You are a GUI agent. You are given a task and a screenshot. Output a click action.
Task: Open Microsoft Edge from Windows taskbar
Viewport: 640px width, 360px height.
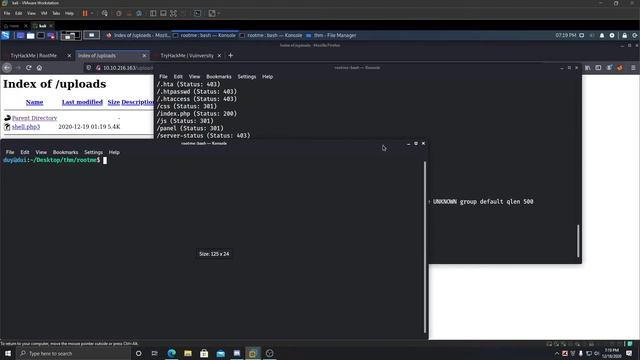(172, 353)
